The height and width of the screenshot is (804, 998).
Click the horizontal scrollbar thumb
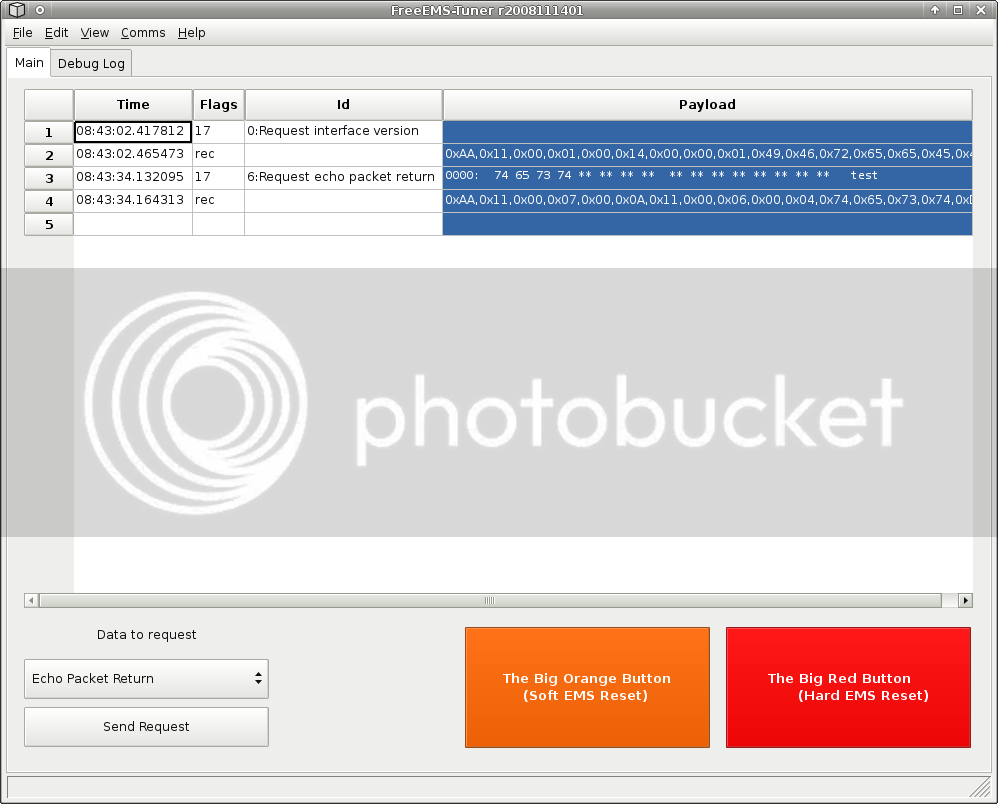point(489,601)
